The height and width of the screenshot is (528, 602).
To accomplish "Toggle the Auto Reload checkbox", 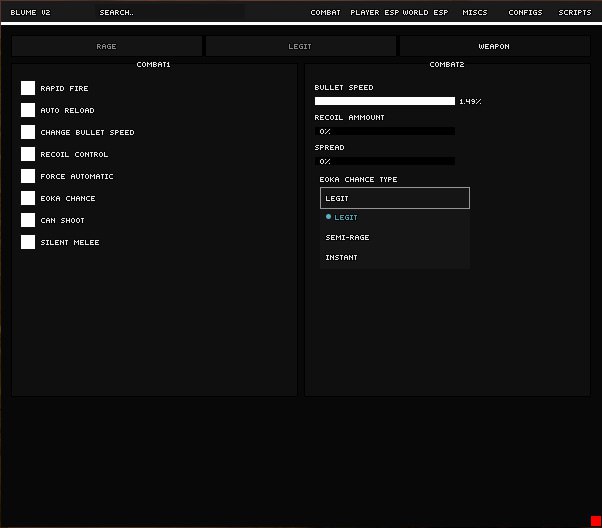I will click(28, 111).
